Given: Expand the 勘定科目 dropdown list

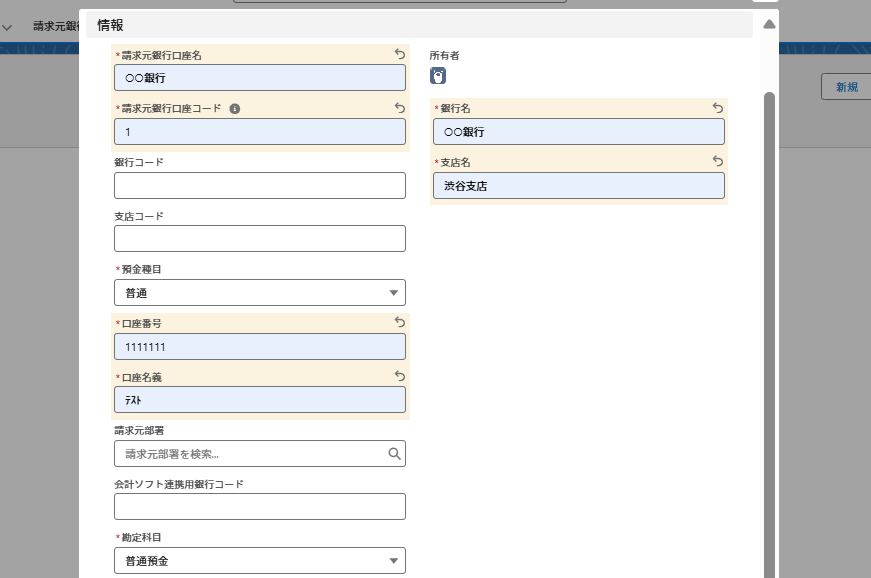Looking at the screenshot, I should click(260, 562).
